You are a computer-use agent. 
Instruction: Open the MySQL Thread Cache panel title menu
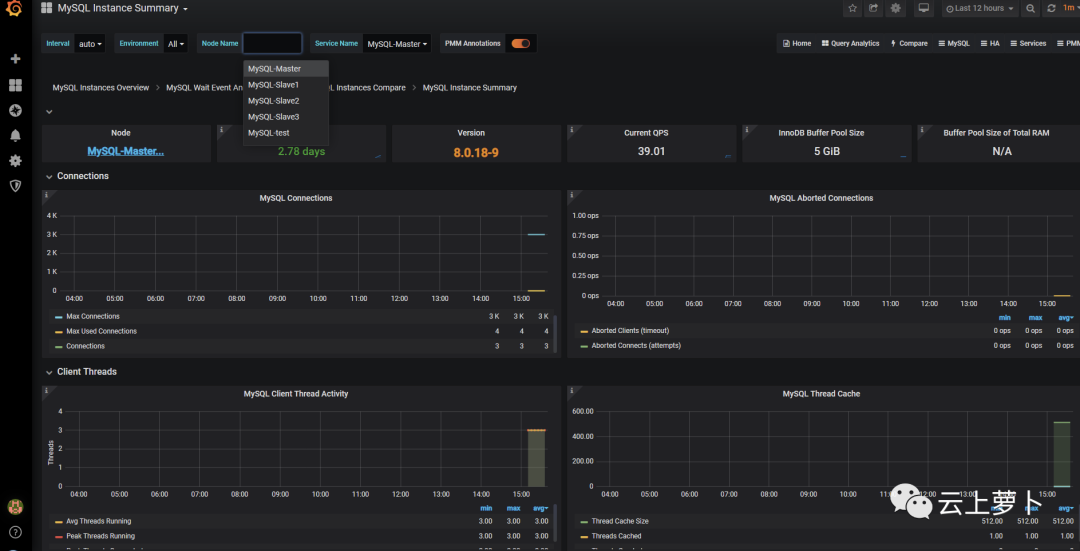(821, 393)
